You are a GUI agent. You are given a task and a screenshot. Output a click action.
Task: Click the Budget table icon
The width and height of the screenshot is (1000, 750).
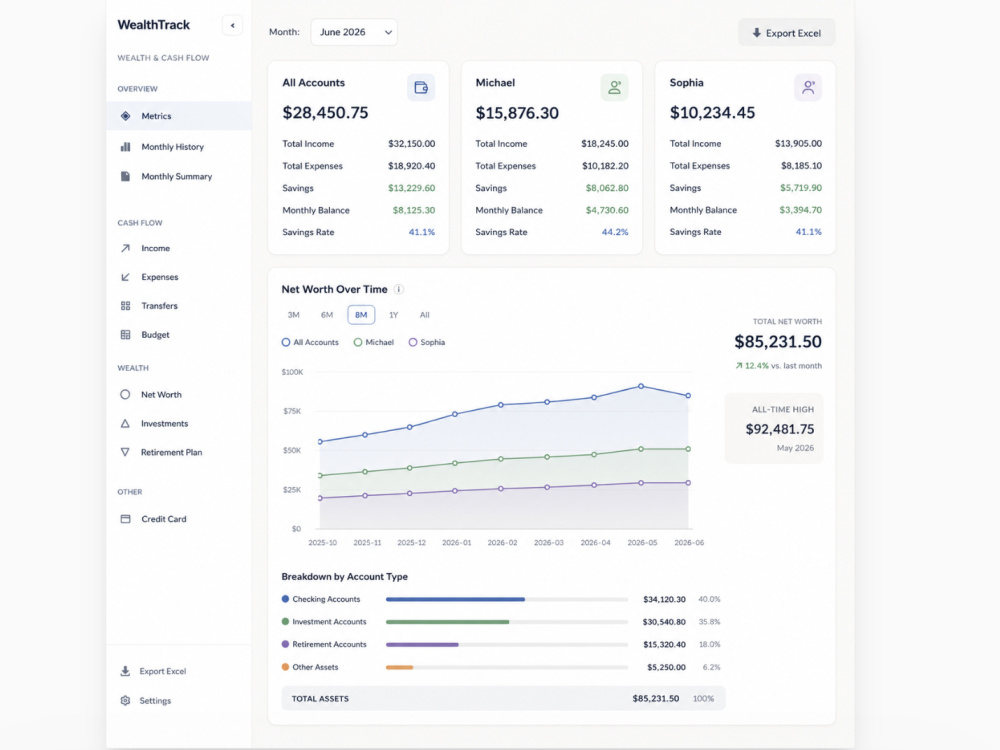[x=126, y=334]
